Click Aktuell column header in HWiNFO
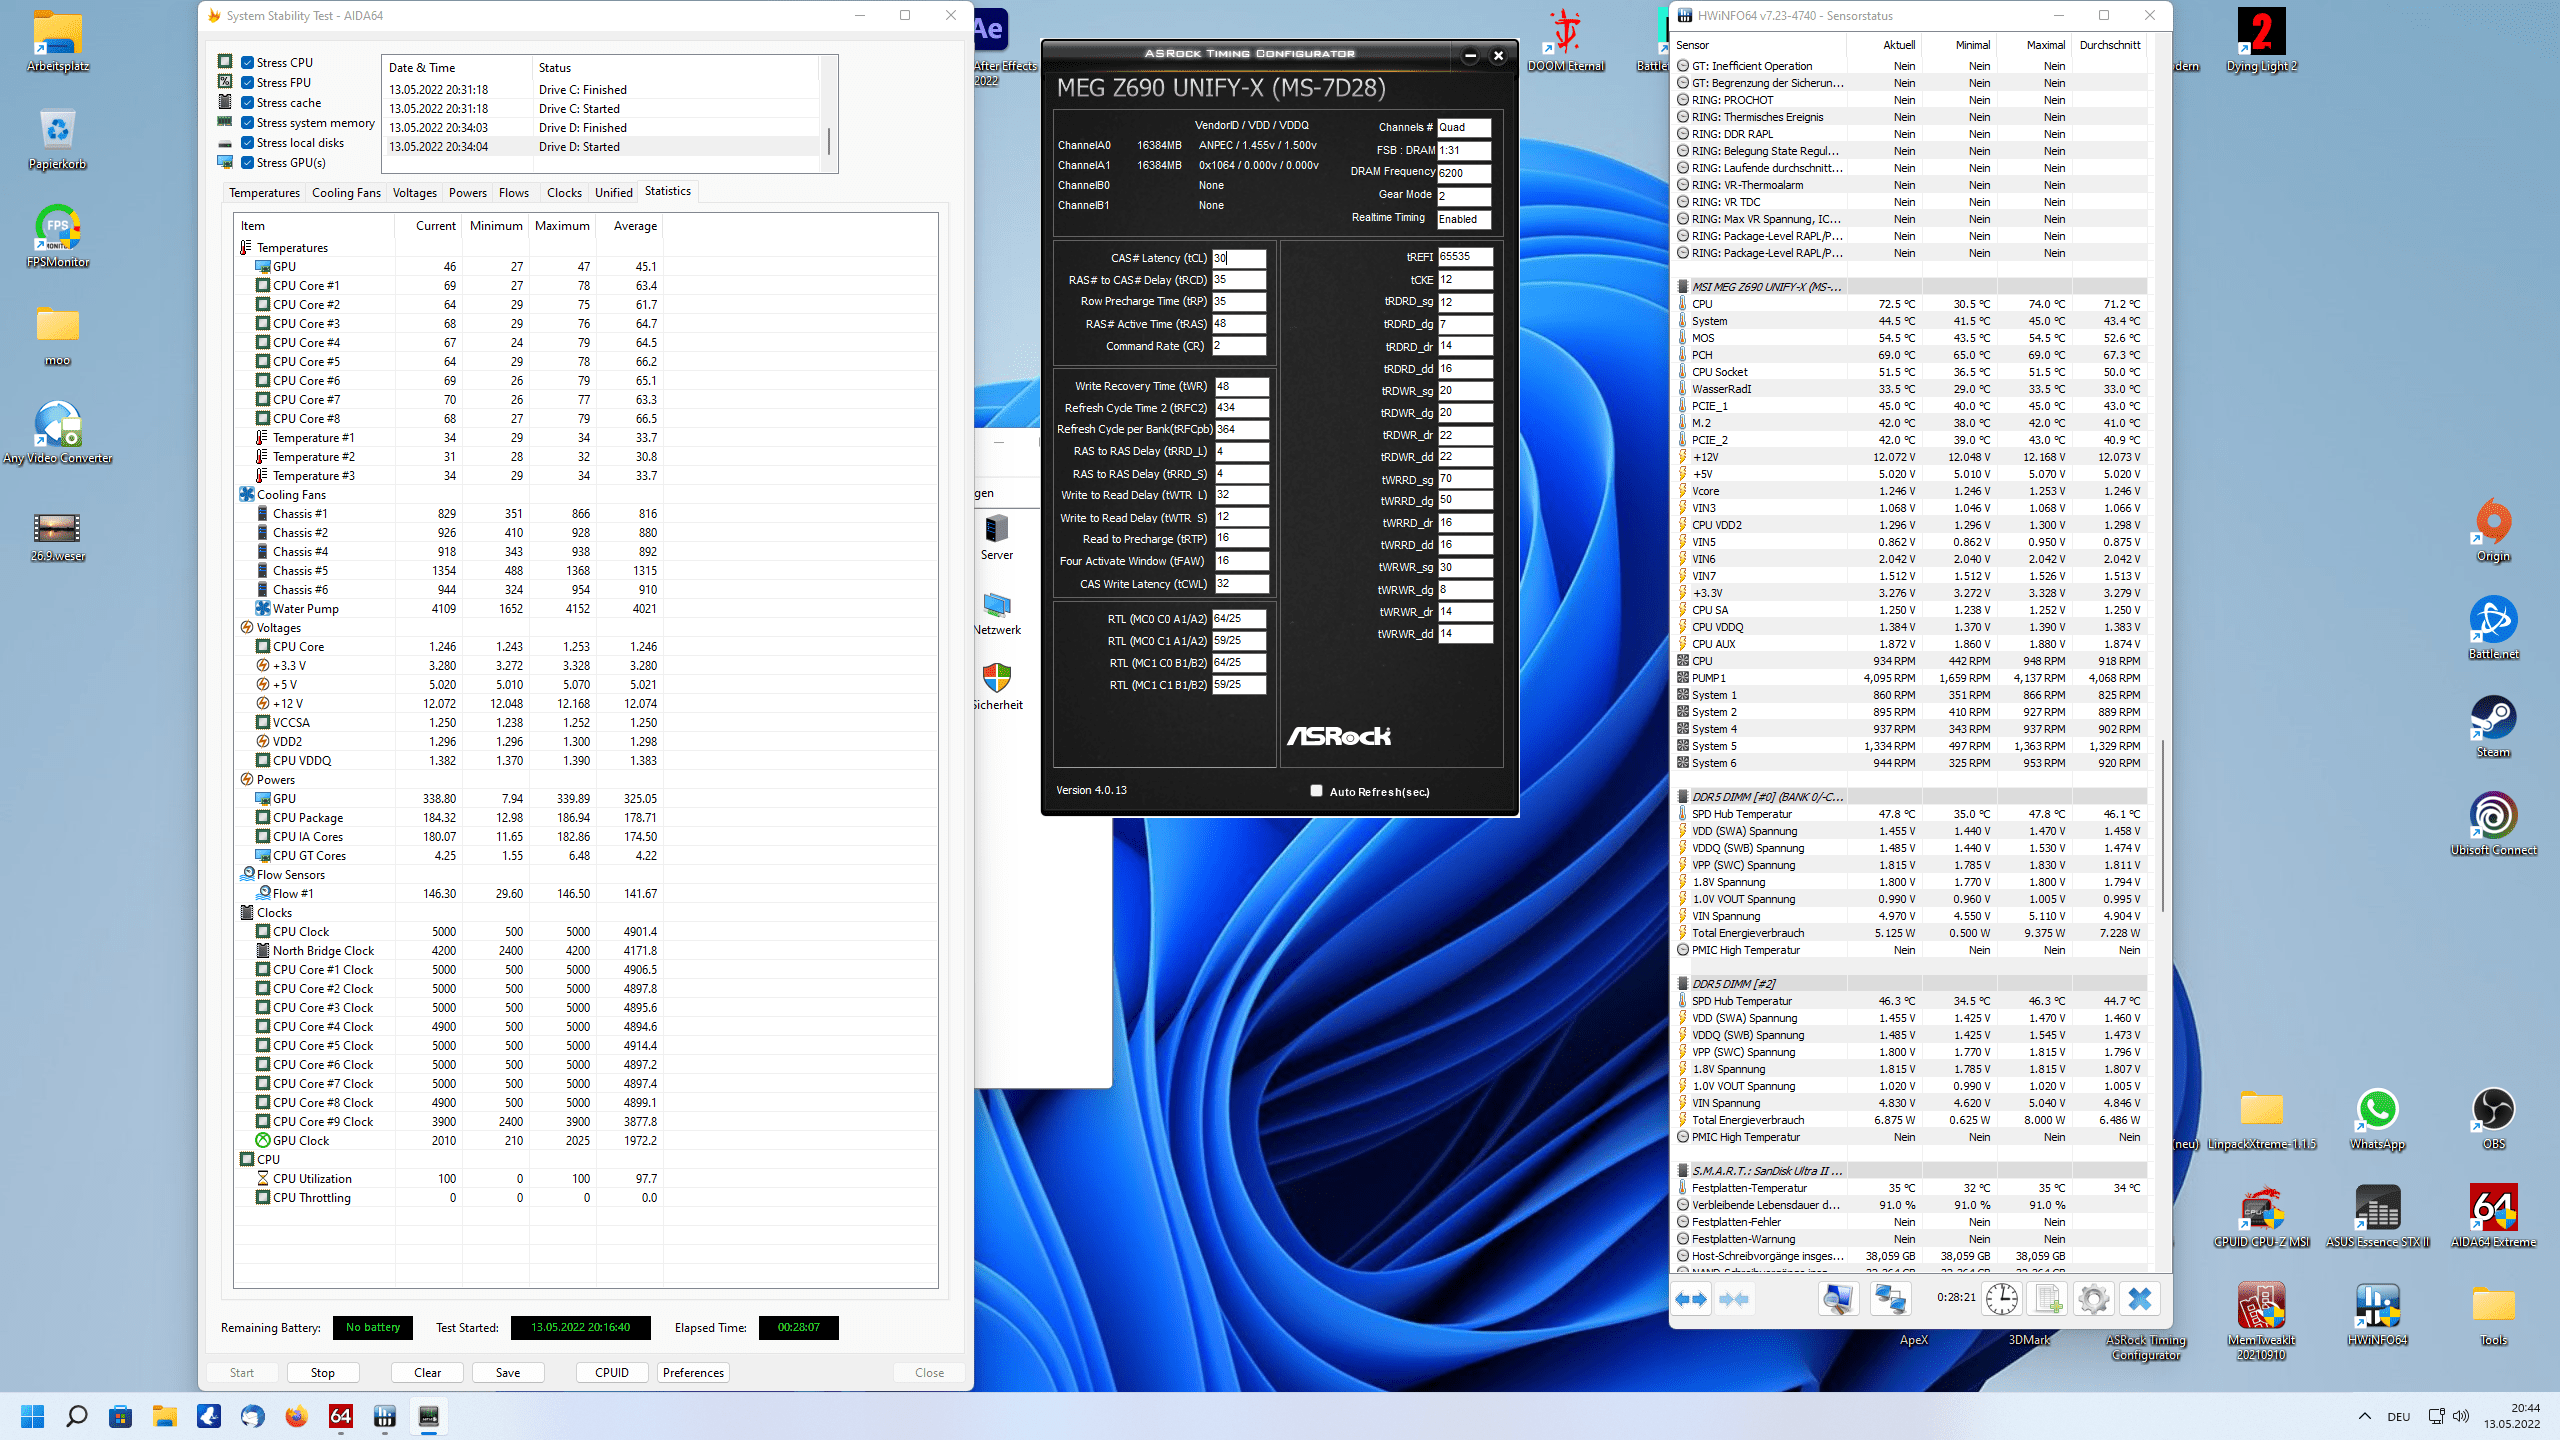2560x1440 pixels. 1899,45
